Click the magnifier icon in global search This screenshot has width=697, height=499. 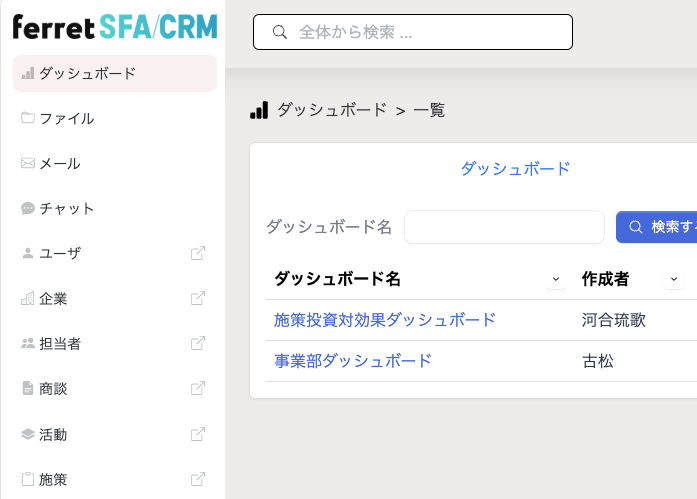(280, 32)
